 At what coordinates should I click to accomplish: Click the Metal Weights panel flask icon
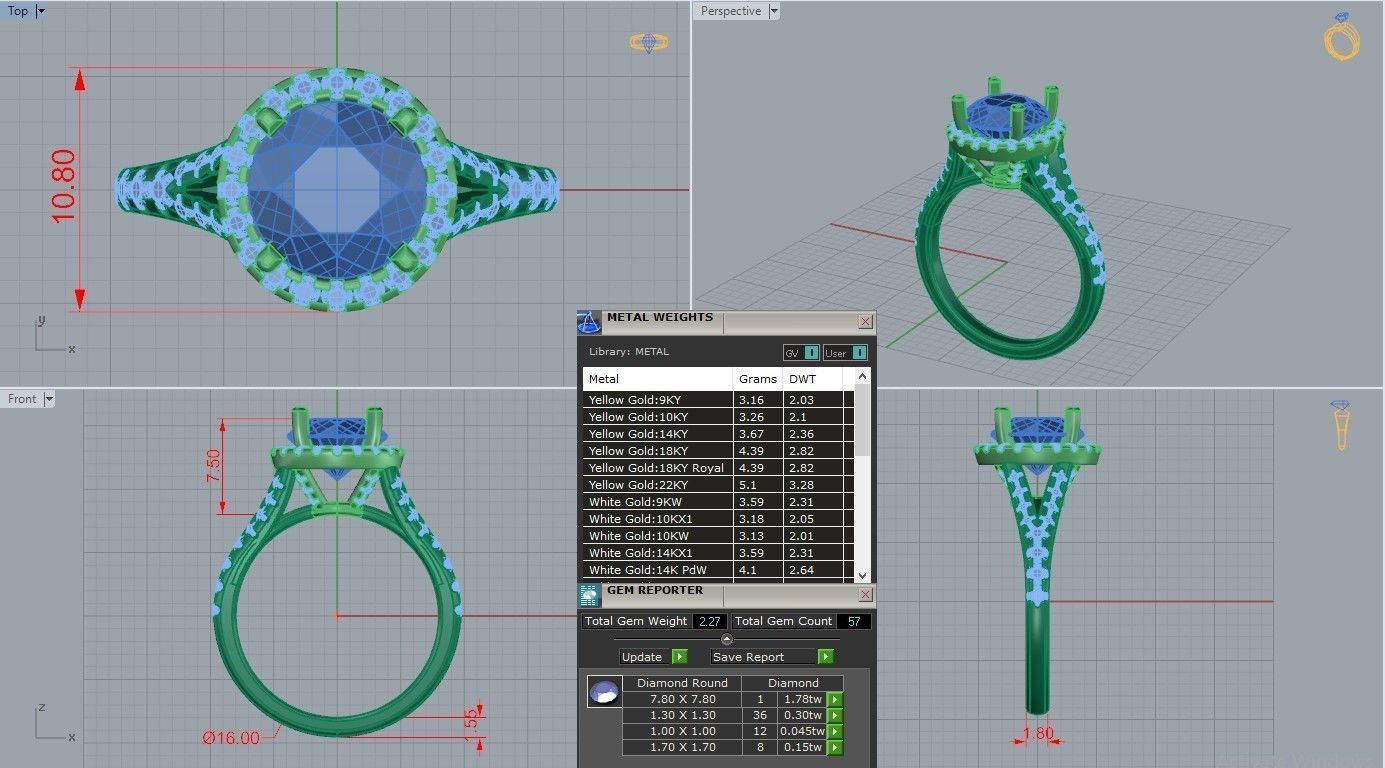[590, 322]
